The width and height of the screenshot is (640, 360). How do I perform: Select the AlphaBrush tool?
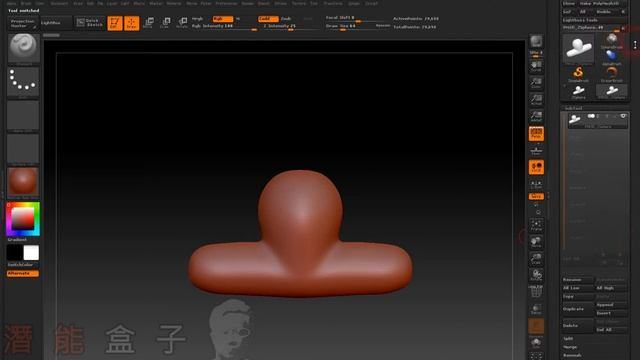[x=611, y=58]
